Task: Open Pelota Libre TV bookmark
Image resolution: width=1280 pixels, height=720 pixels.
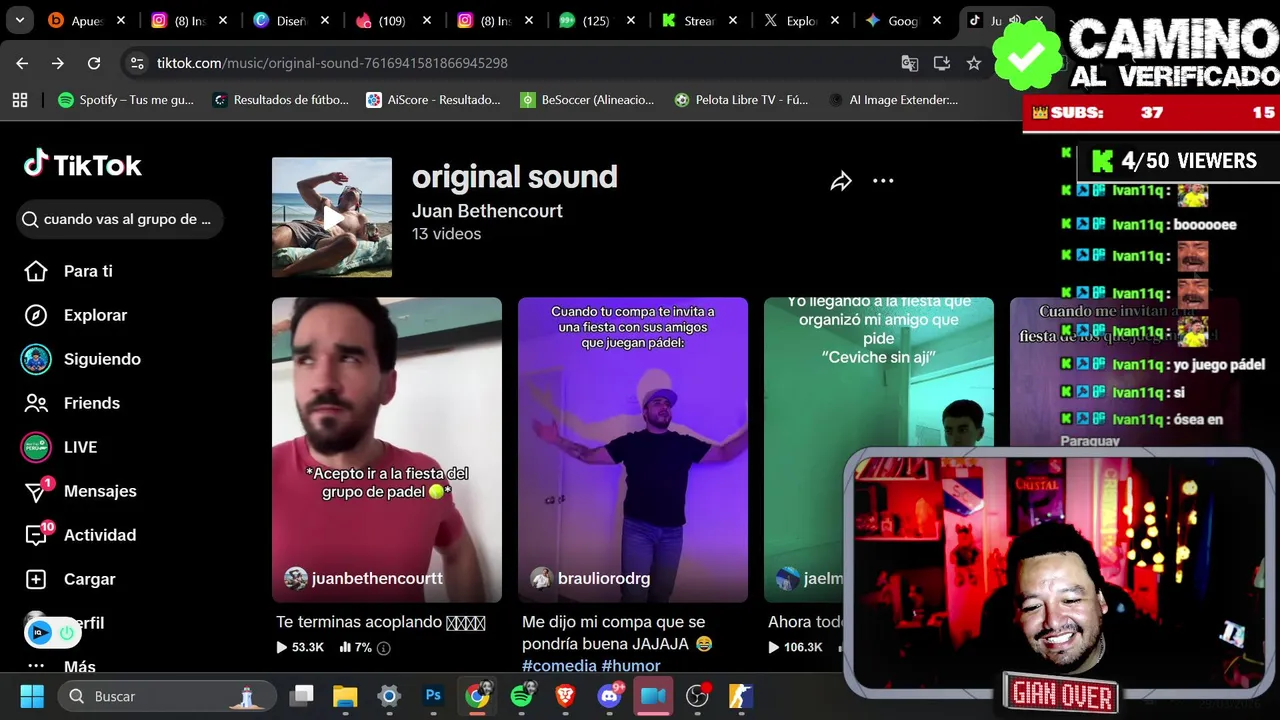Action: 741,99
